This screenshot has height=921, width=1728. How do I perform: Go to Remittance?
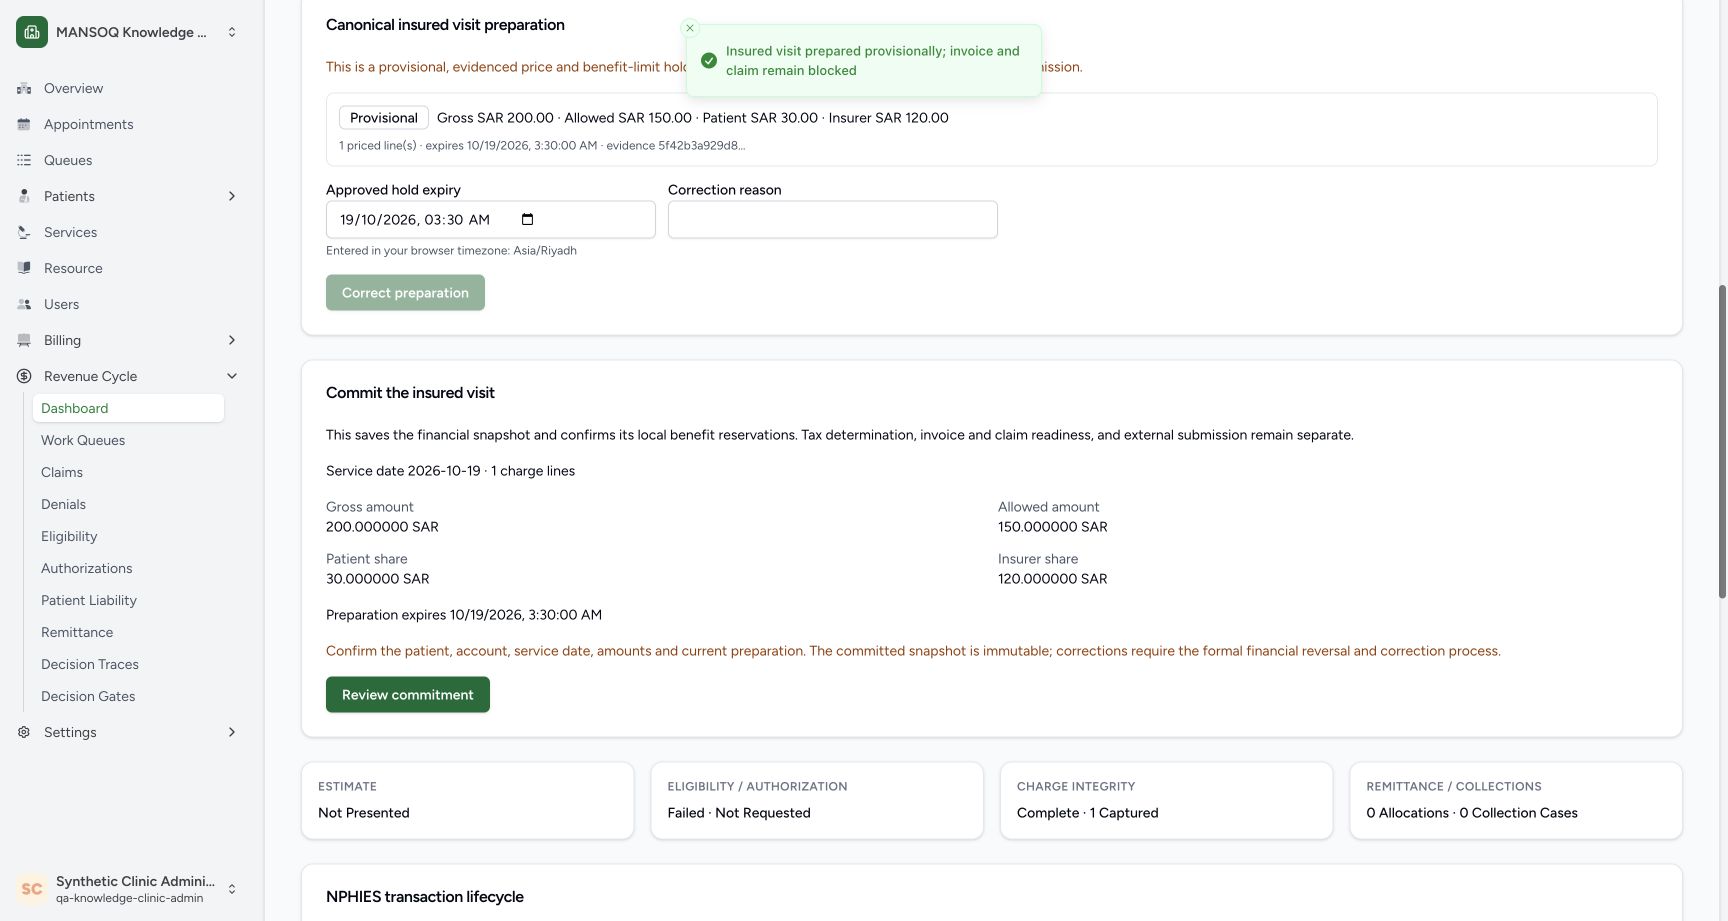pos(128,632)
